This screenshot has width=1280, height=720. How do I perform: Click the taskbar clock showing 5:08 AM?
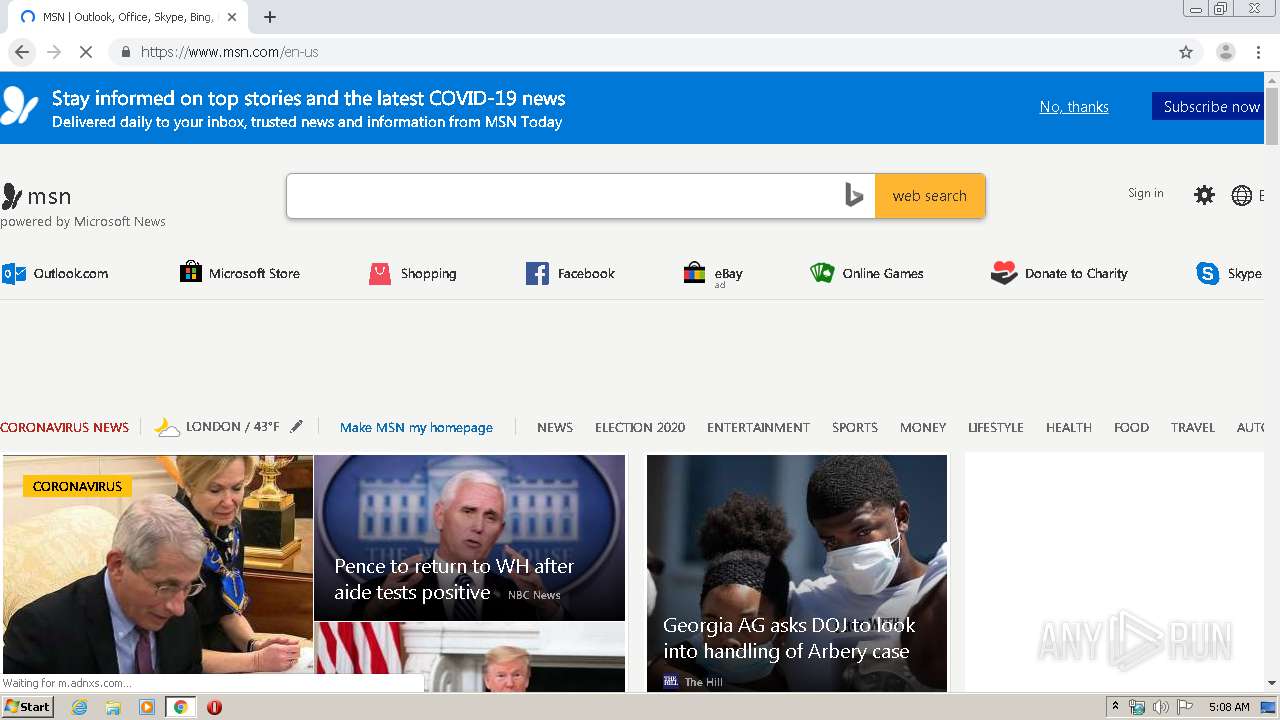pyautogui.click(x=1229, y=707)
